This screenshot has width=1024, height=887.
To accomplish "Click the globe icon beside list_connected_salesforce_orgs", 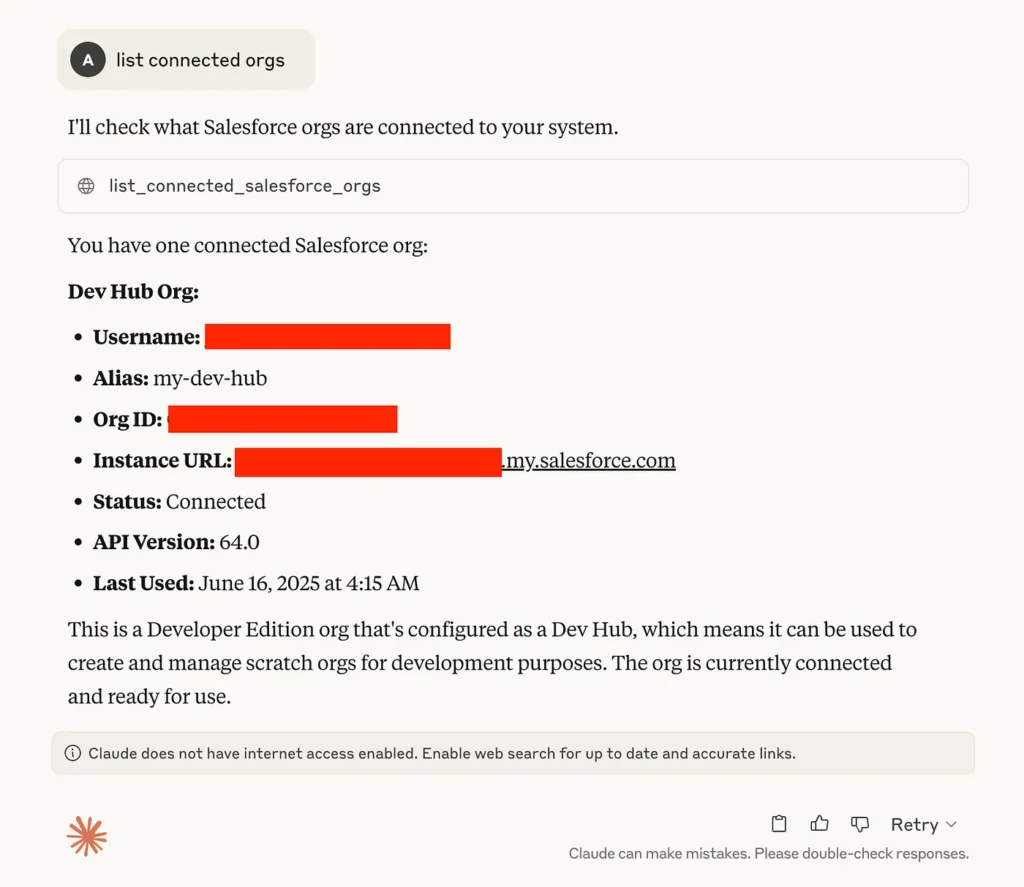I will (x=86, y=186).
